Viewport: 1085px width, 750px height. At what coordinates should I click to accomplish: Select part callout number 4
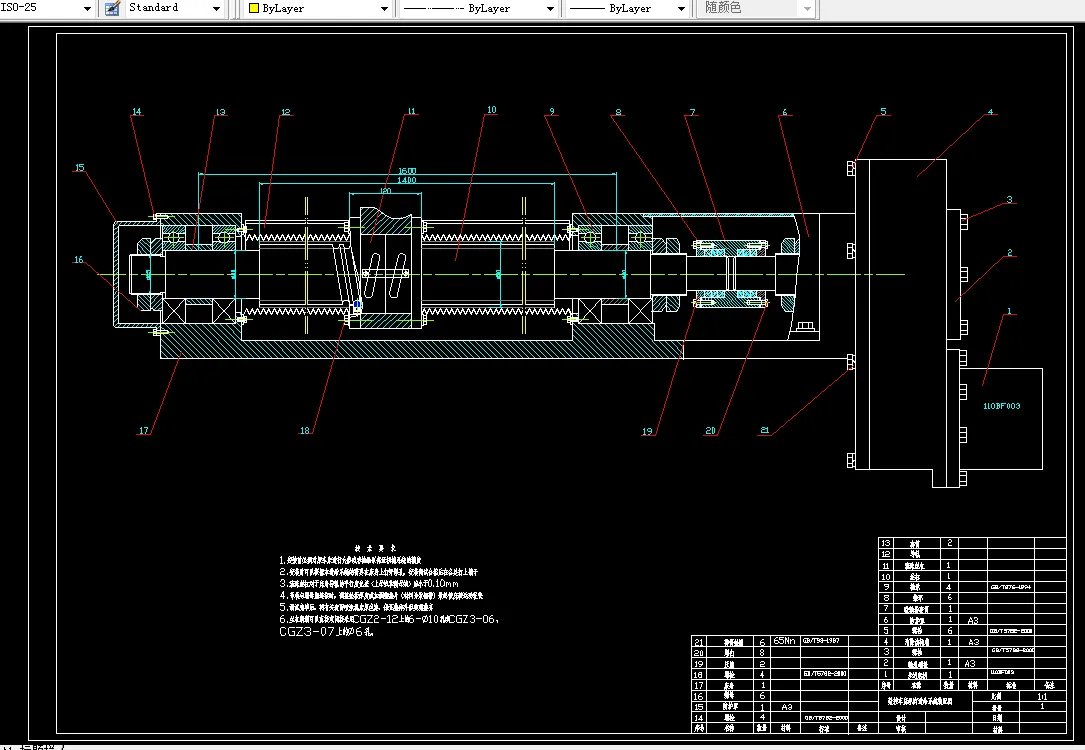(x=990, y=111)
